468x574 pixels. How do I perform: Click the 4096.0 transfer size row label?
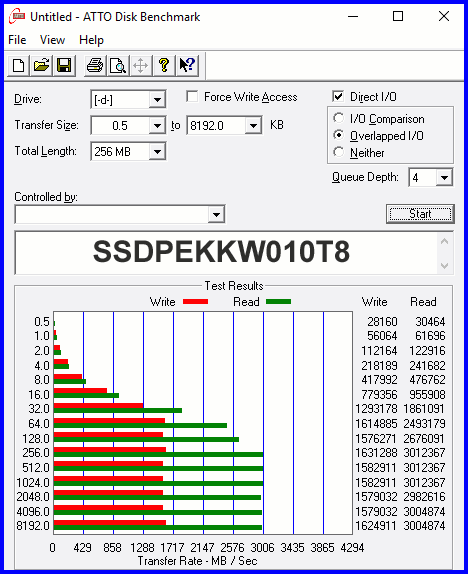pyautogui.click(x=33, y=511)
